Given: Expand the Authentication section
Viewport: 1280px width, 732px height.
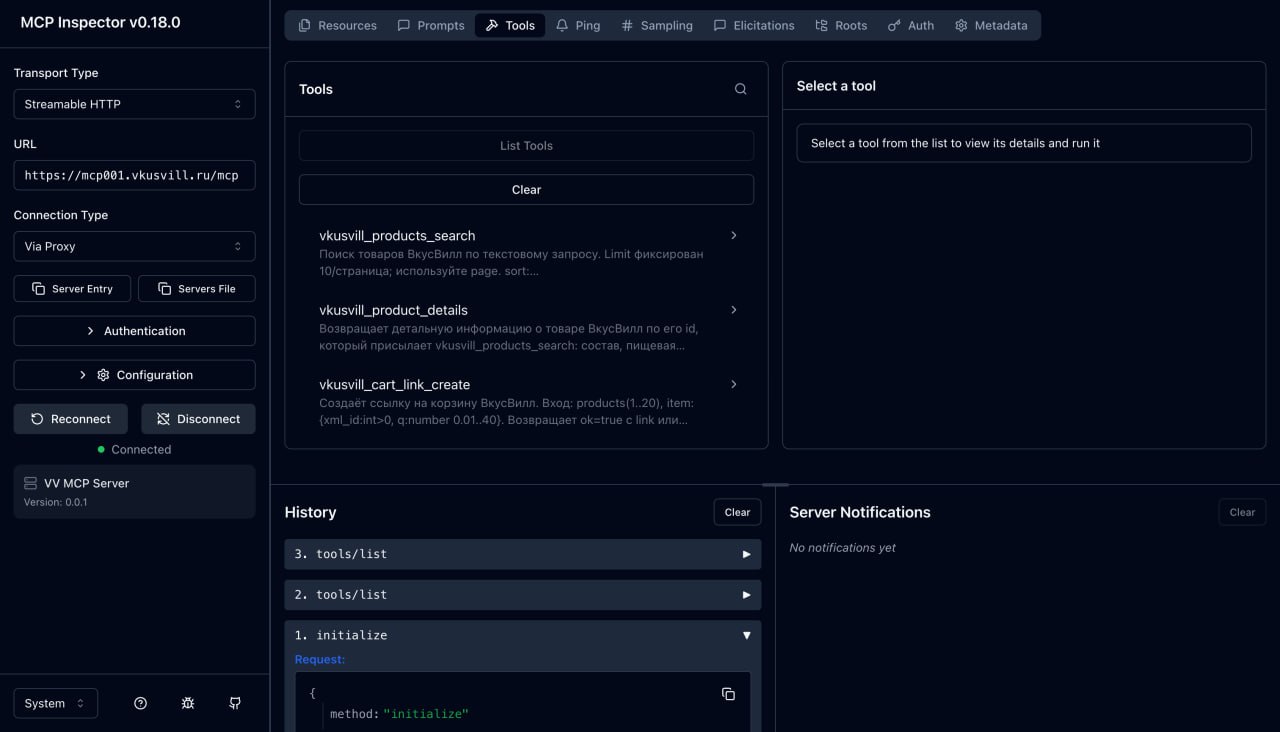Looking at the screenshot, I should pyautogui.click(x=134, y=331).
